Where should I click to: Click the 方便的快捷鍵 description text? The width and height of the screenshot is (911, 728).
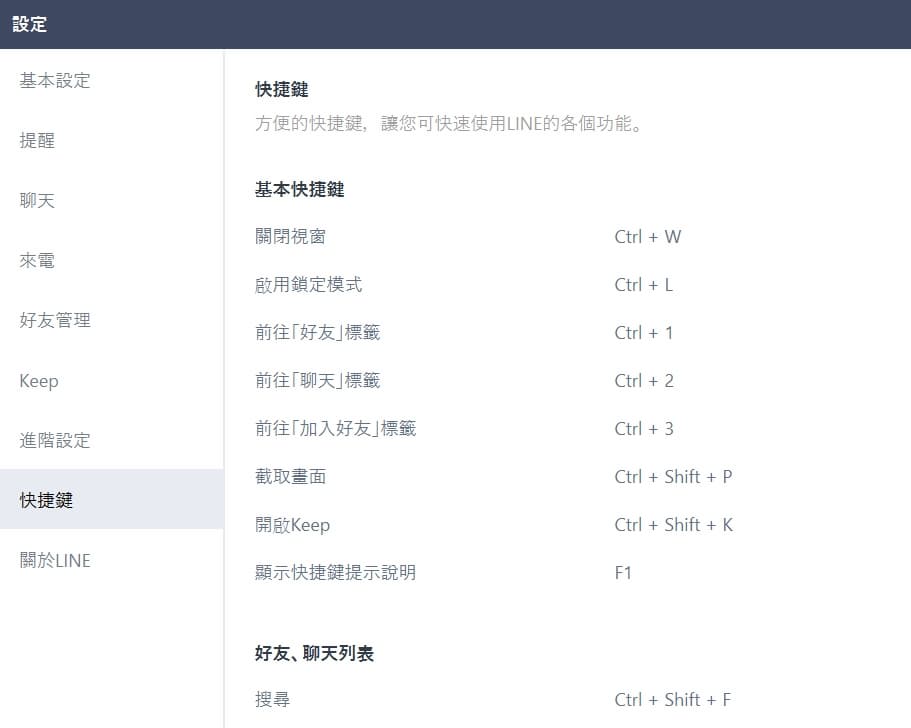[449, 123]
